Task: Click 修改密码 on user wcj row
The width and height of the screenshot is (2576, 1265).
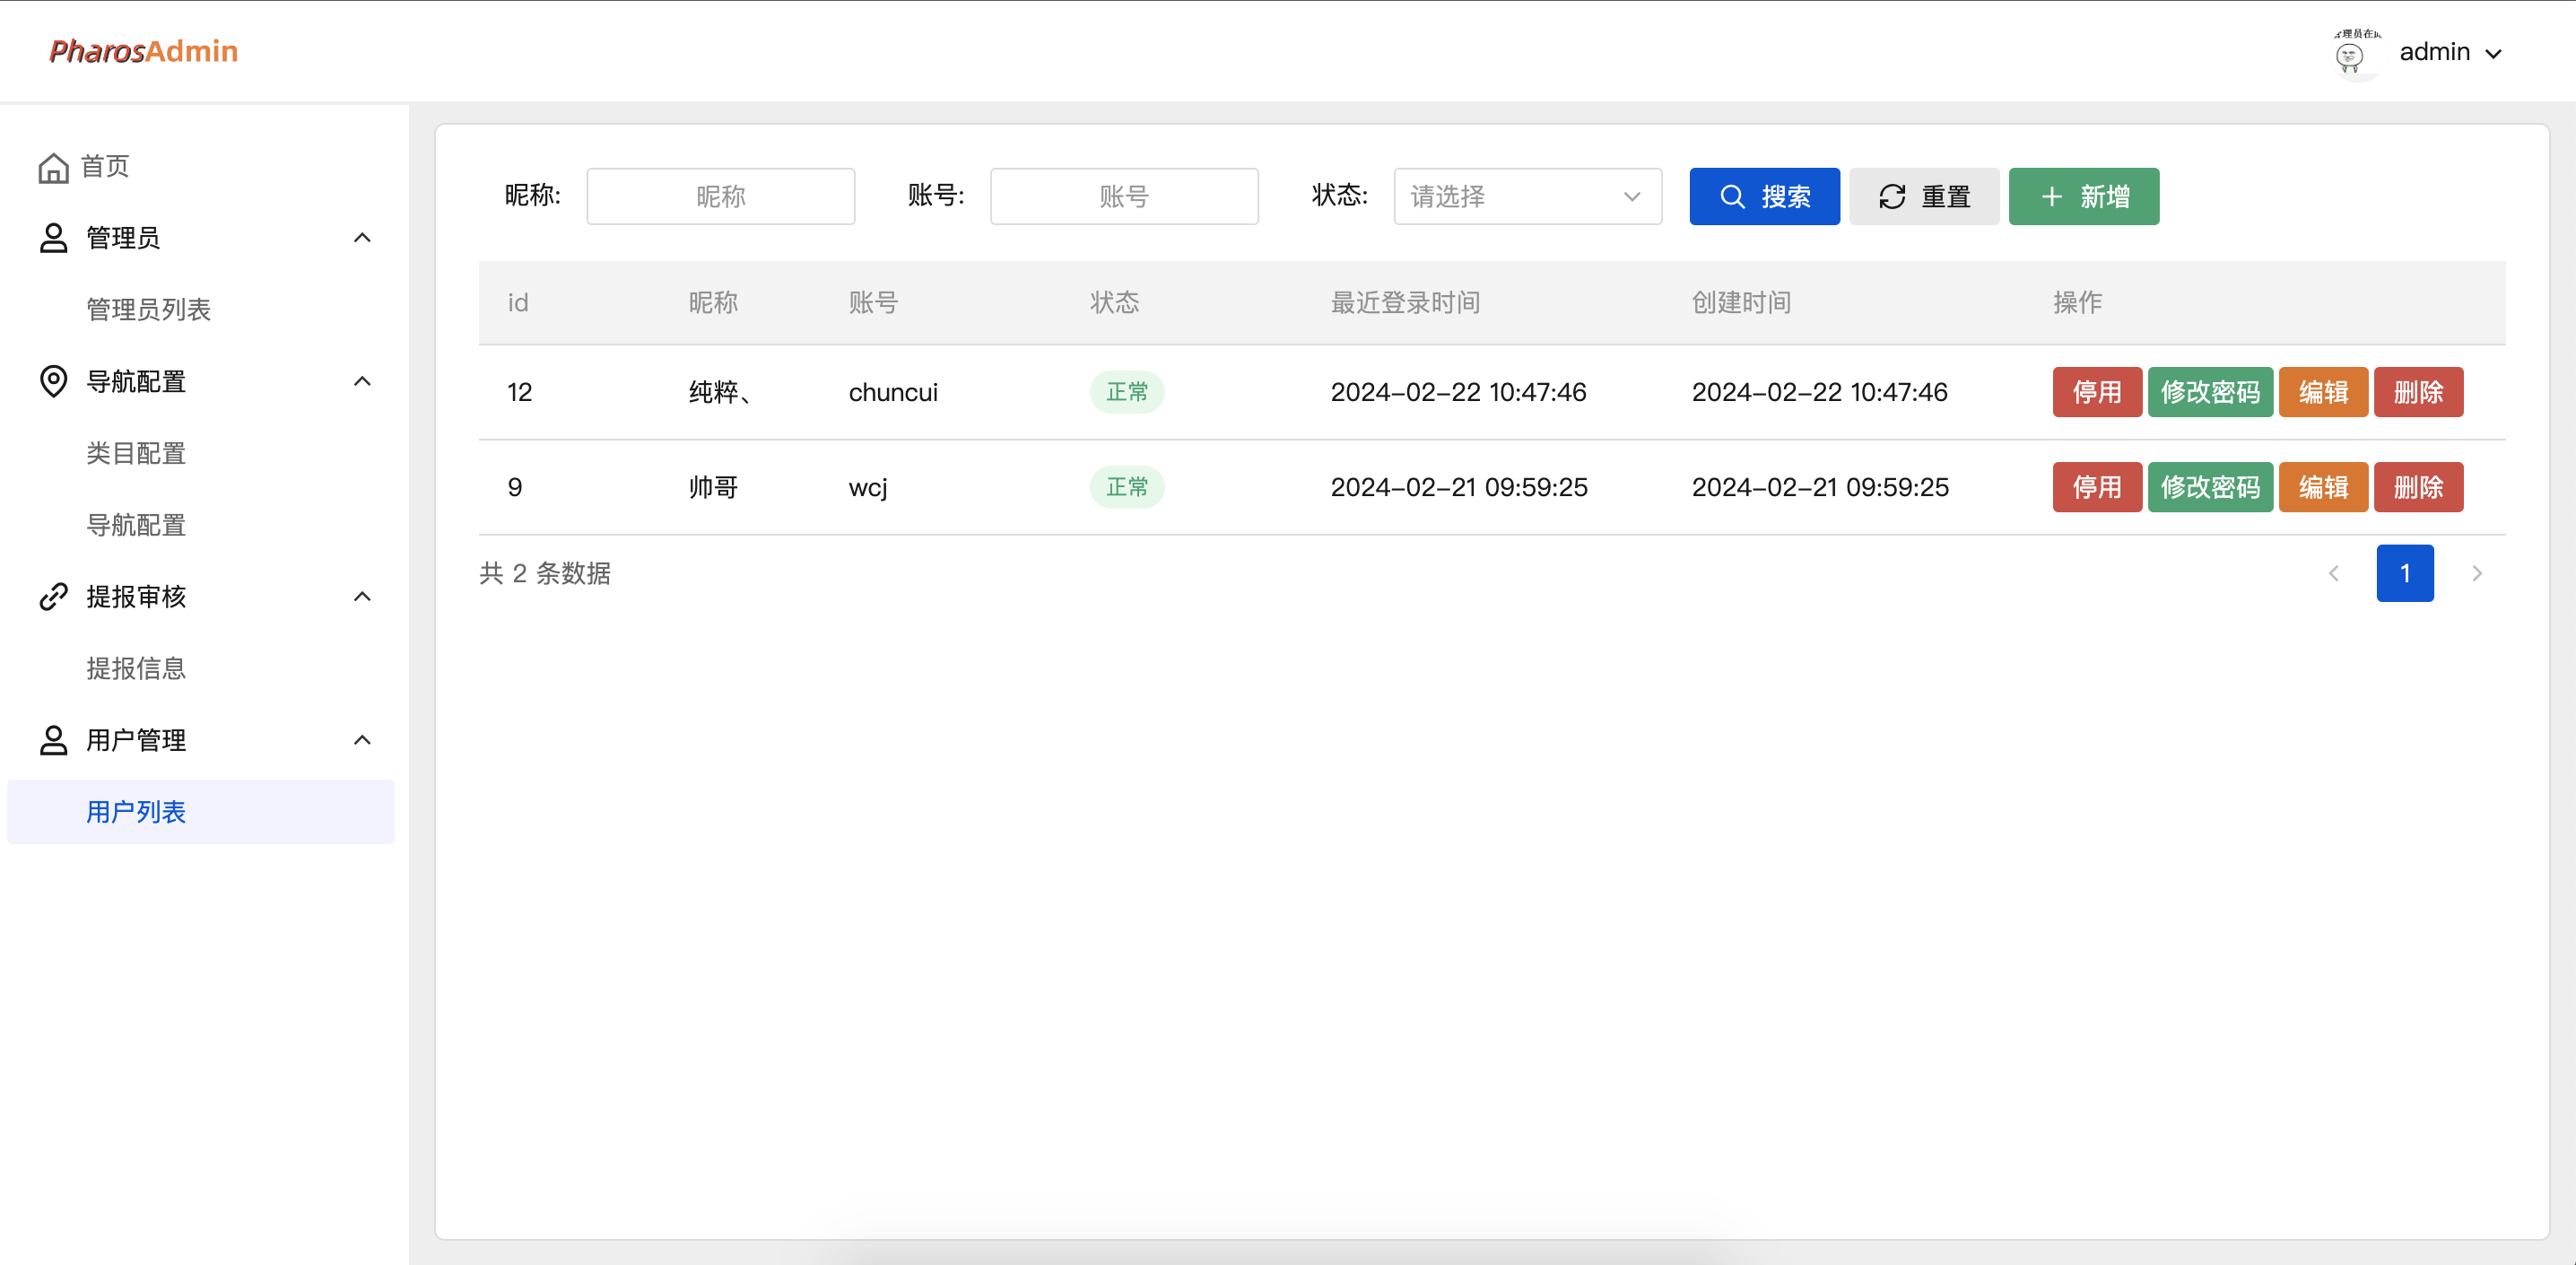Action: coord(2210,487)
